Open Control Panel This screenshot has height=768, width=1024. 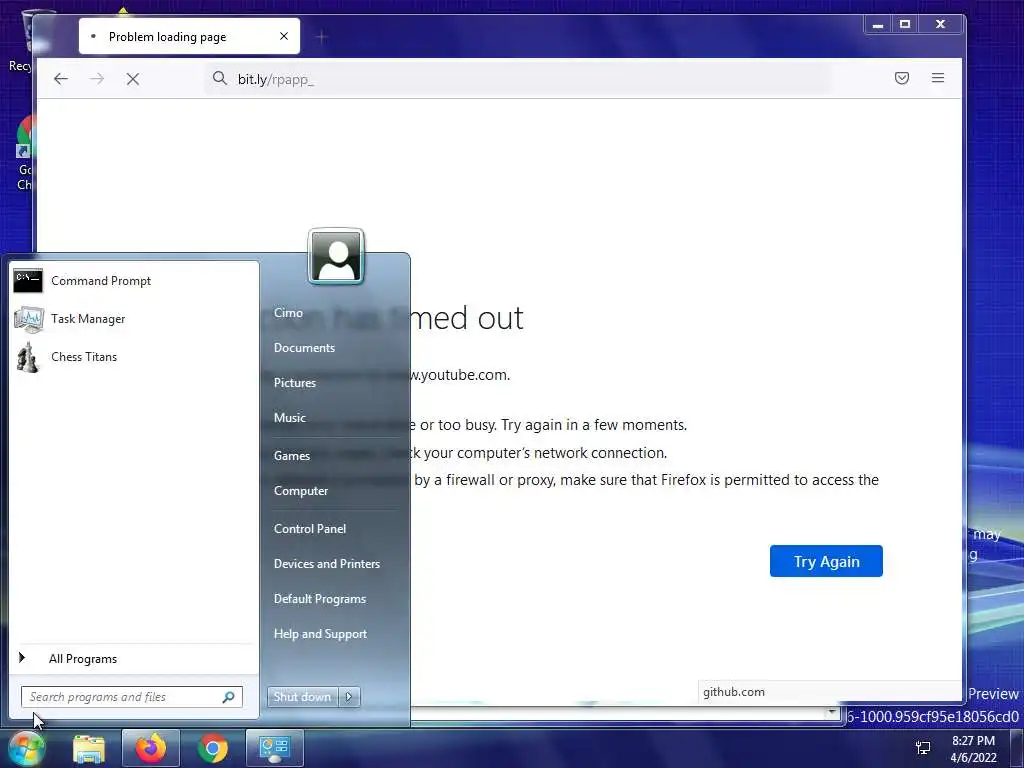point(310,529)
